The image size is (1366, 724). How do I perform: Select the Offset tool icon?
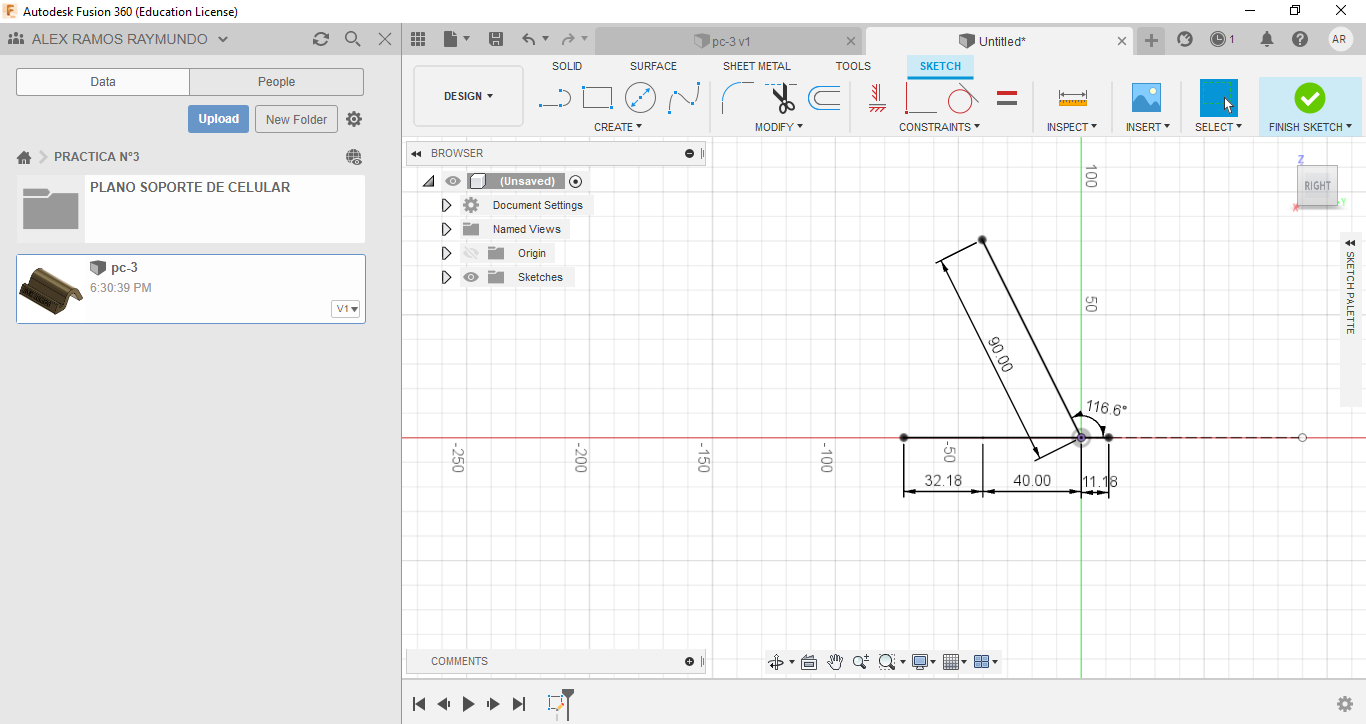coord(824,98)
